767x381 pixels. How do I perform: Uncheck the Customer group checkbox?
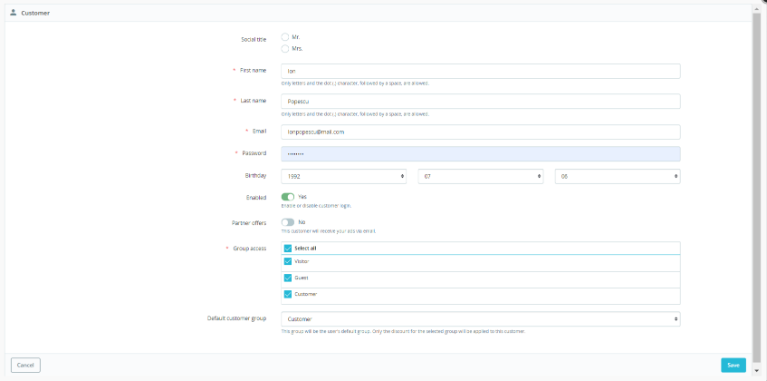point(288,294)
